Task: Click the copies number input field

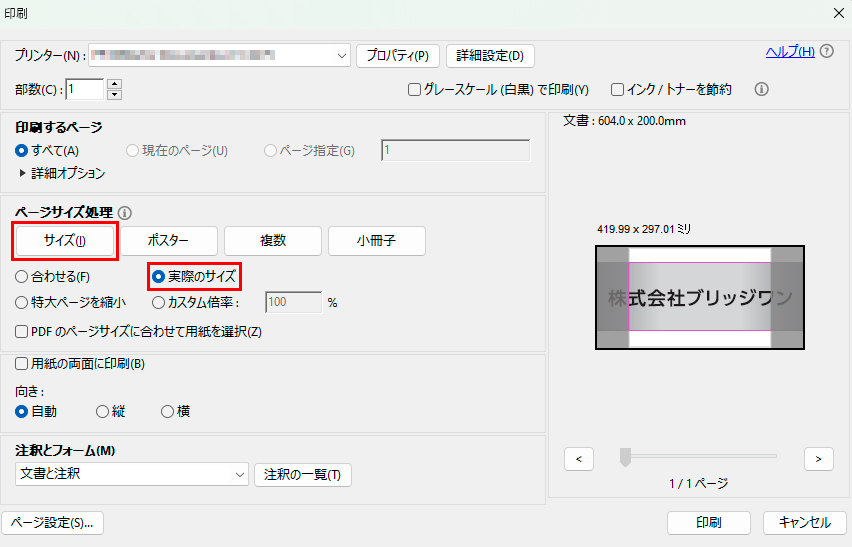Action: point(84,89)
